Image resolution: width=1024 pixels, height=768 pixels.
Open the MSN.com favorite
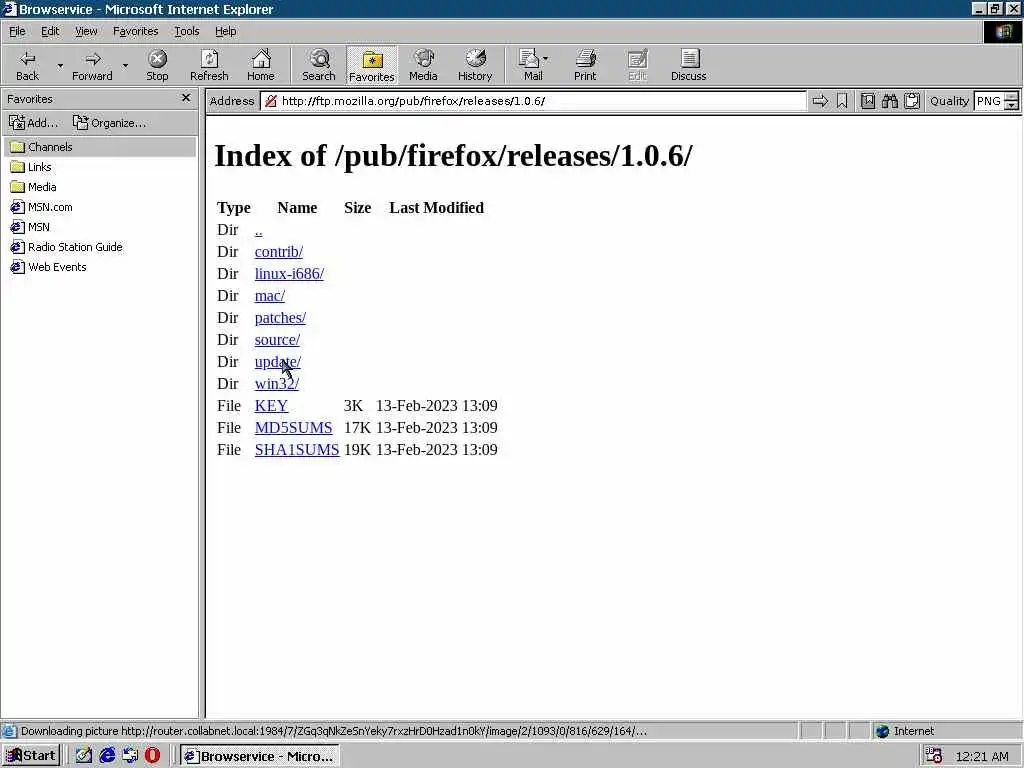point(41,207)
